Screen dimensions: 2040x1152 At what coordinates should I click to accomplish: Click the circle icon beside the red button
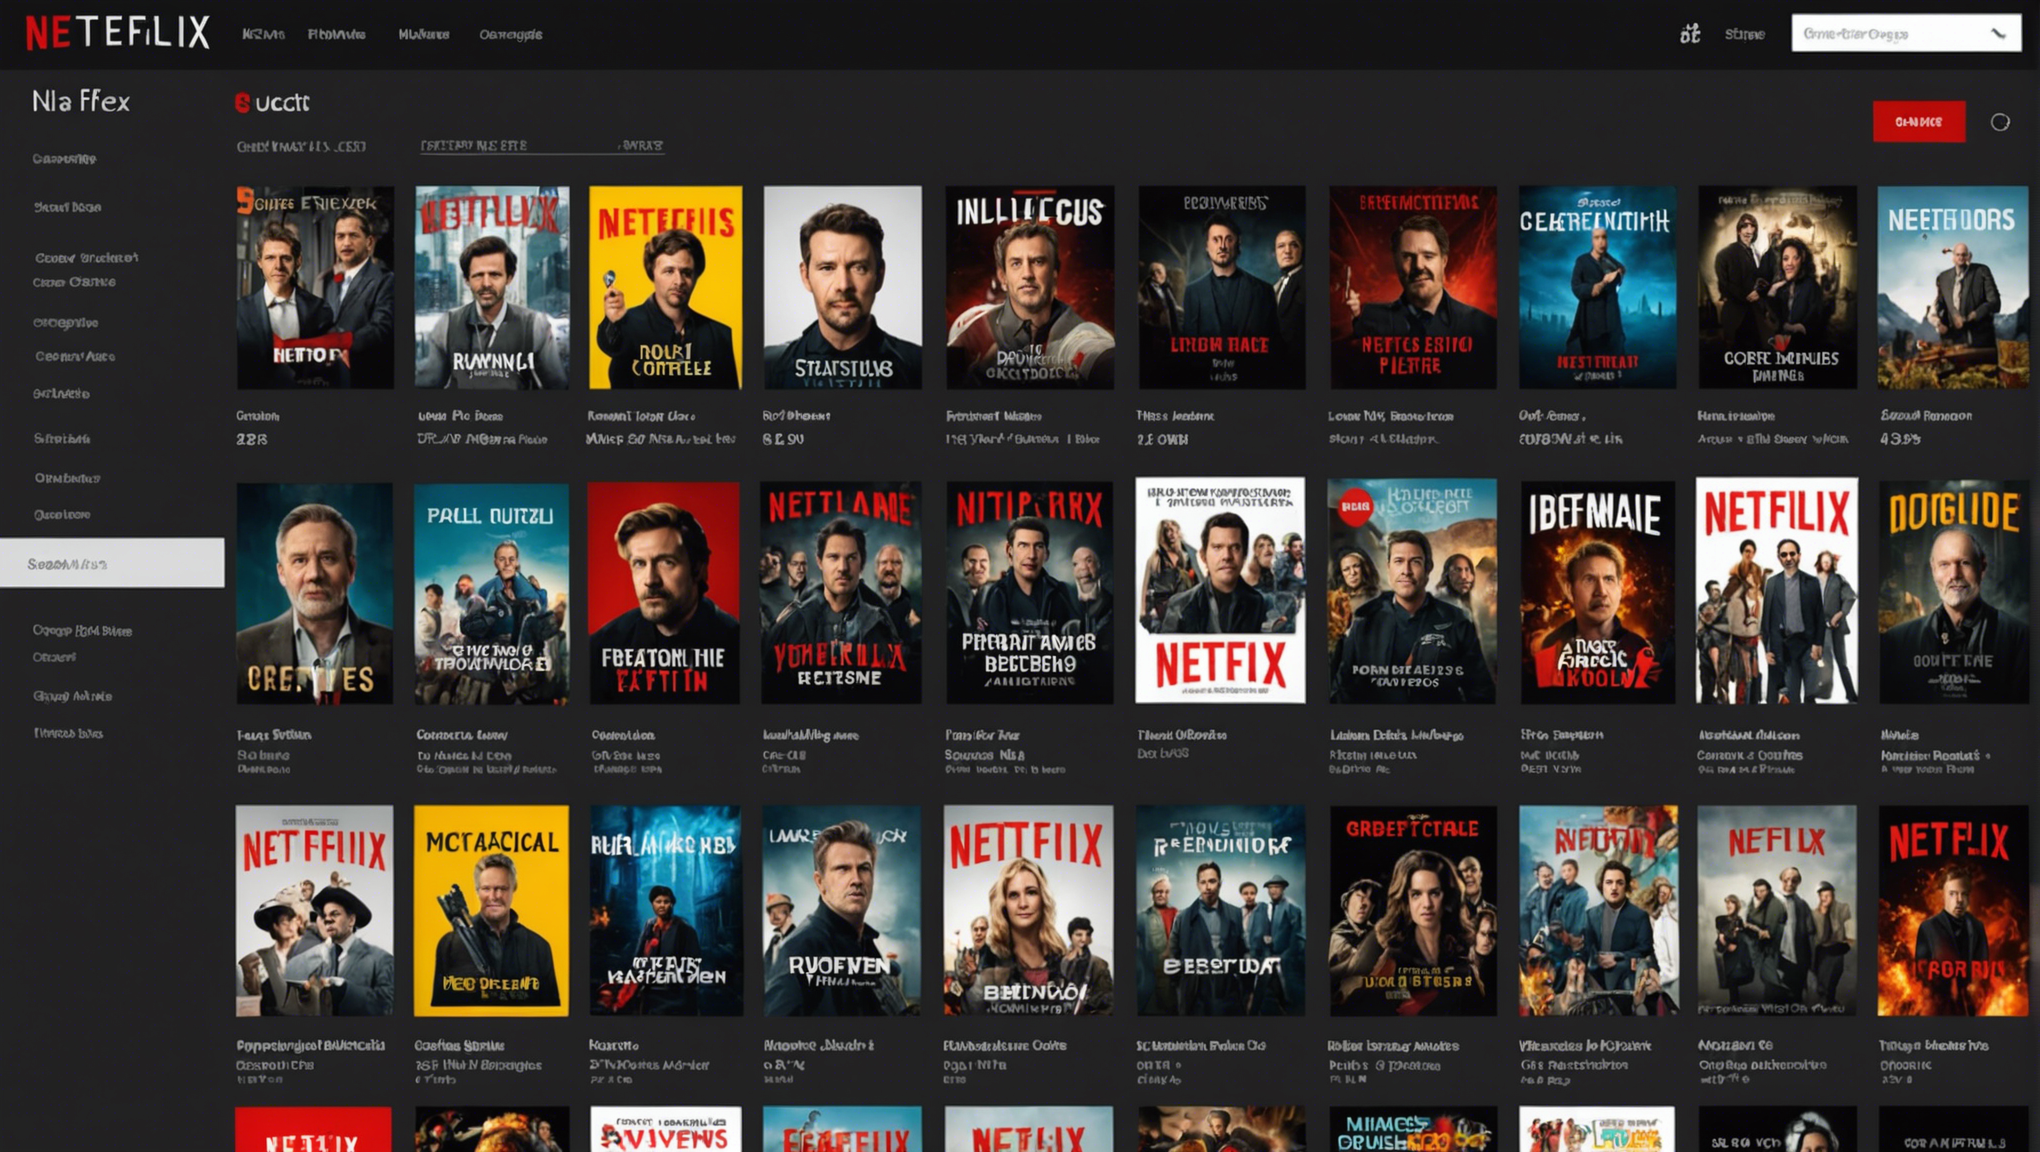(1999, 122)
